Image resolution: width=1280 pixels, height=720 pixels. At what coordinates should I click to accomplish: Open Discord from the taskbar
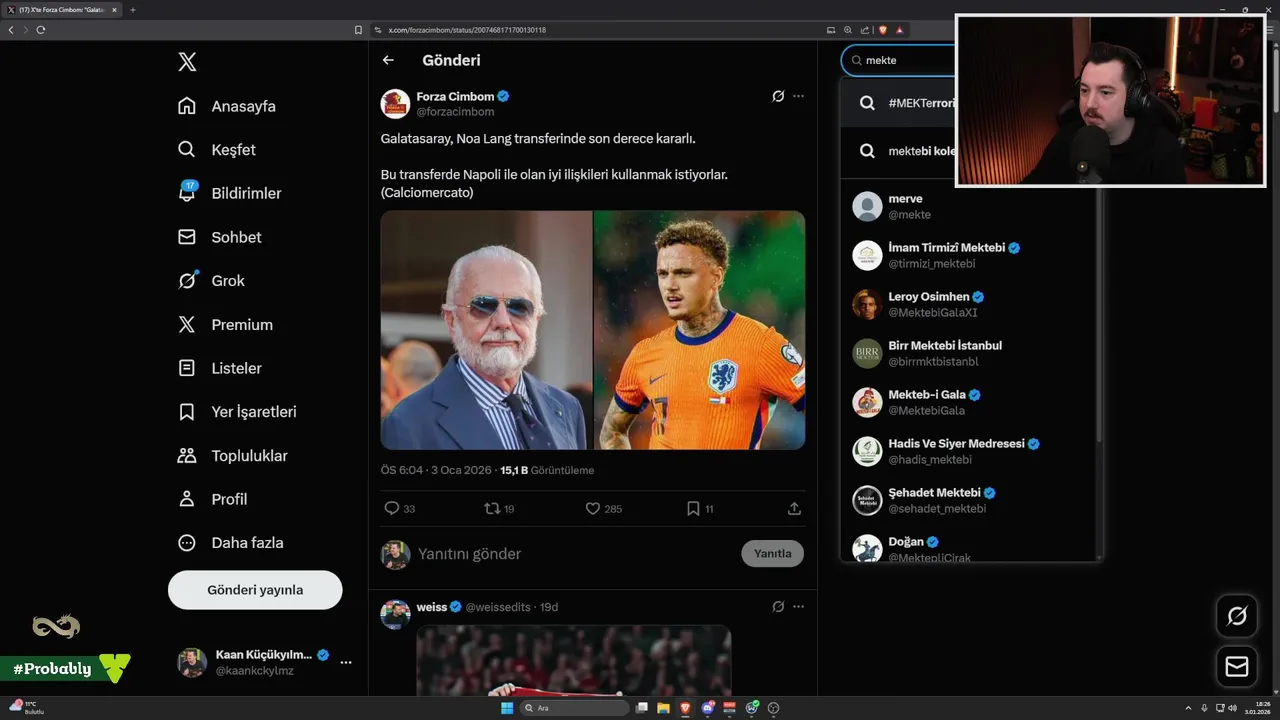click(708, 708)
